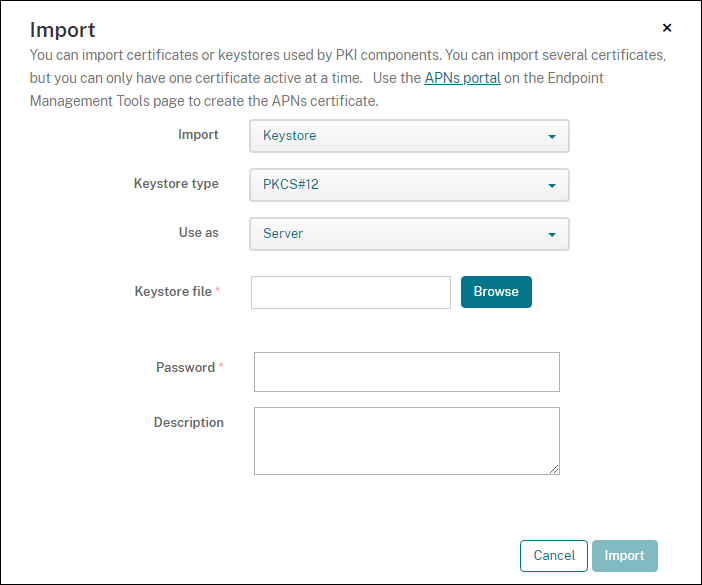702x585 pixels.
Task: Click the Keystore file label
Action: (x=173, y=291)
